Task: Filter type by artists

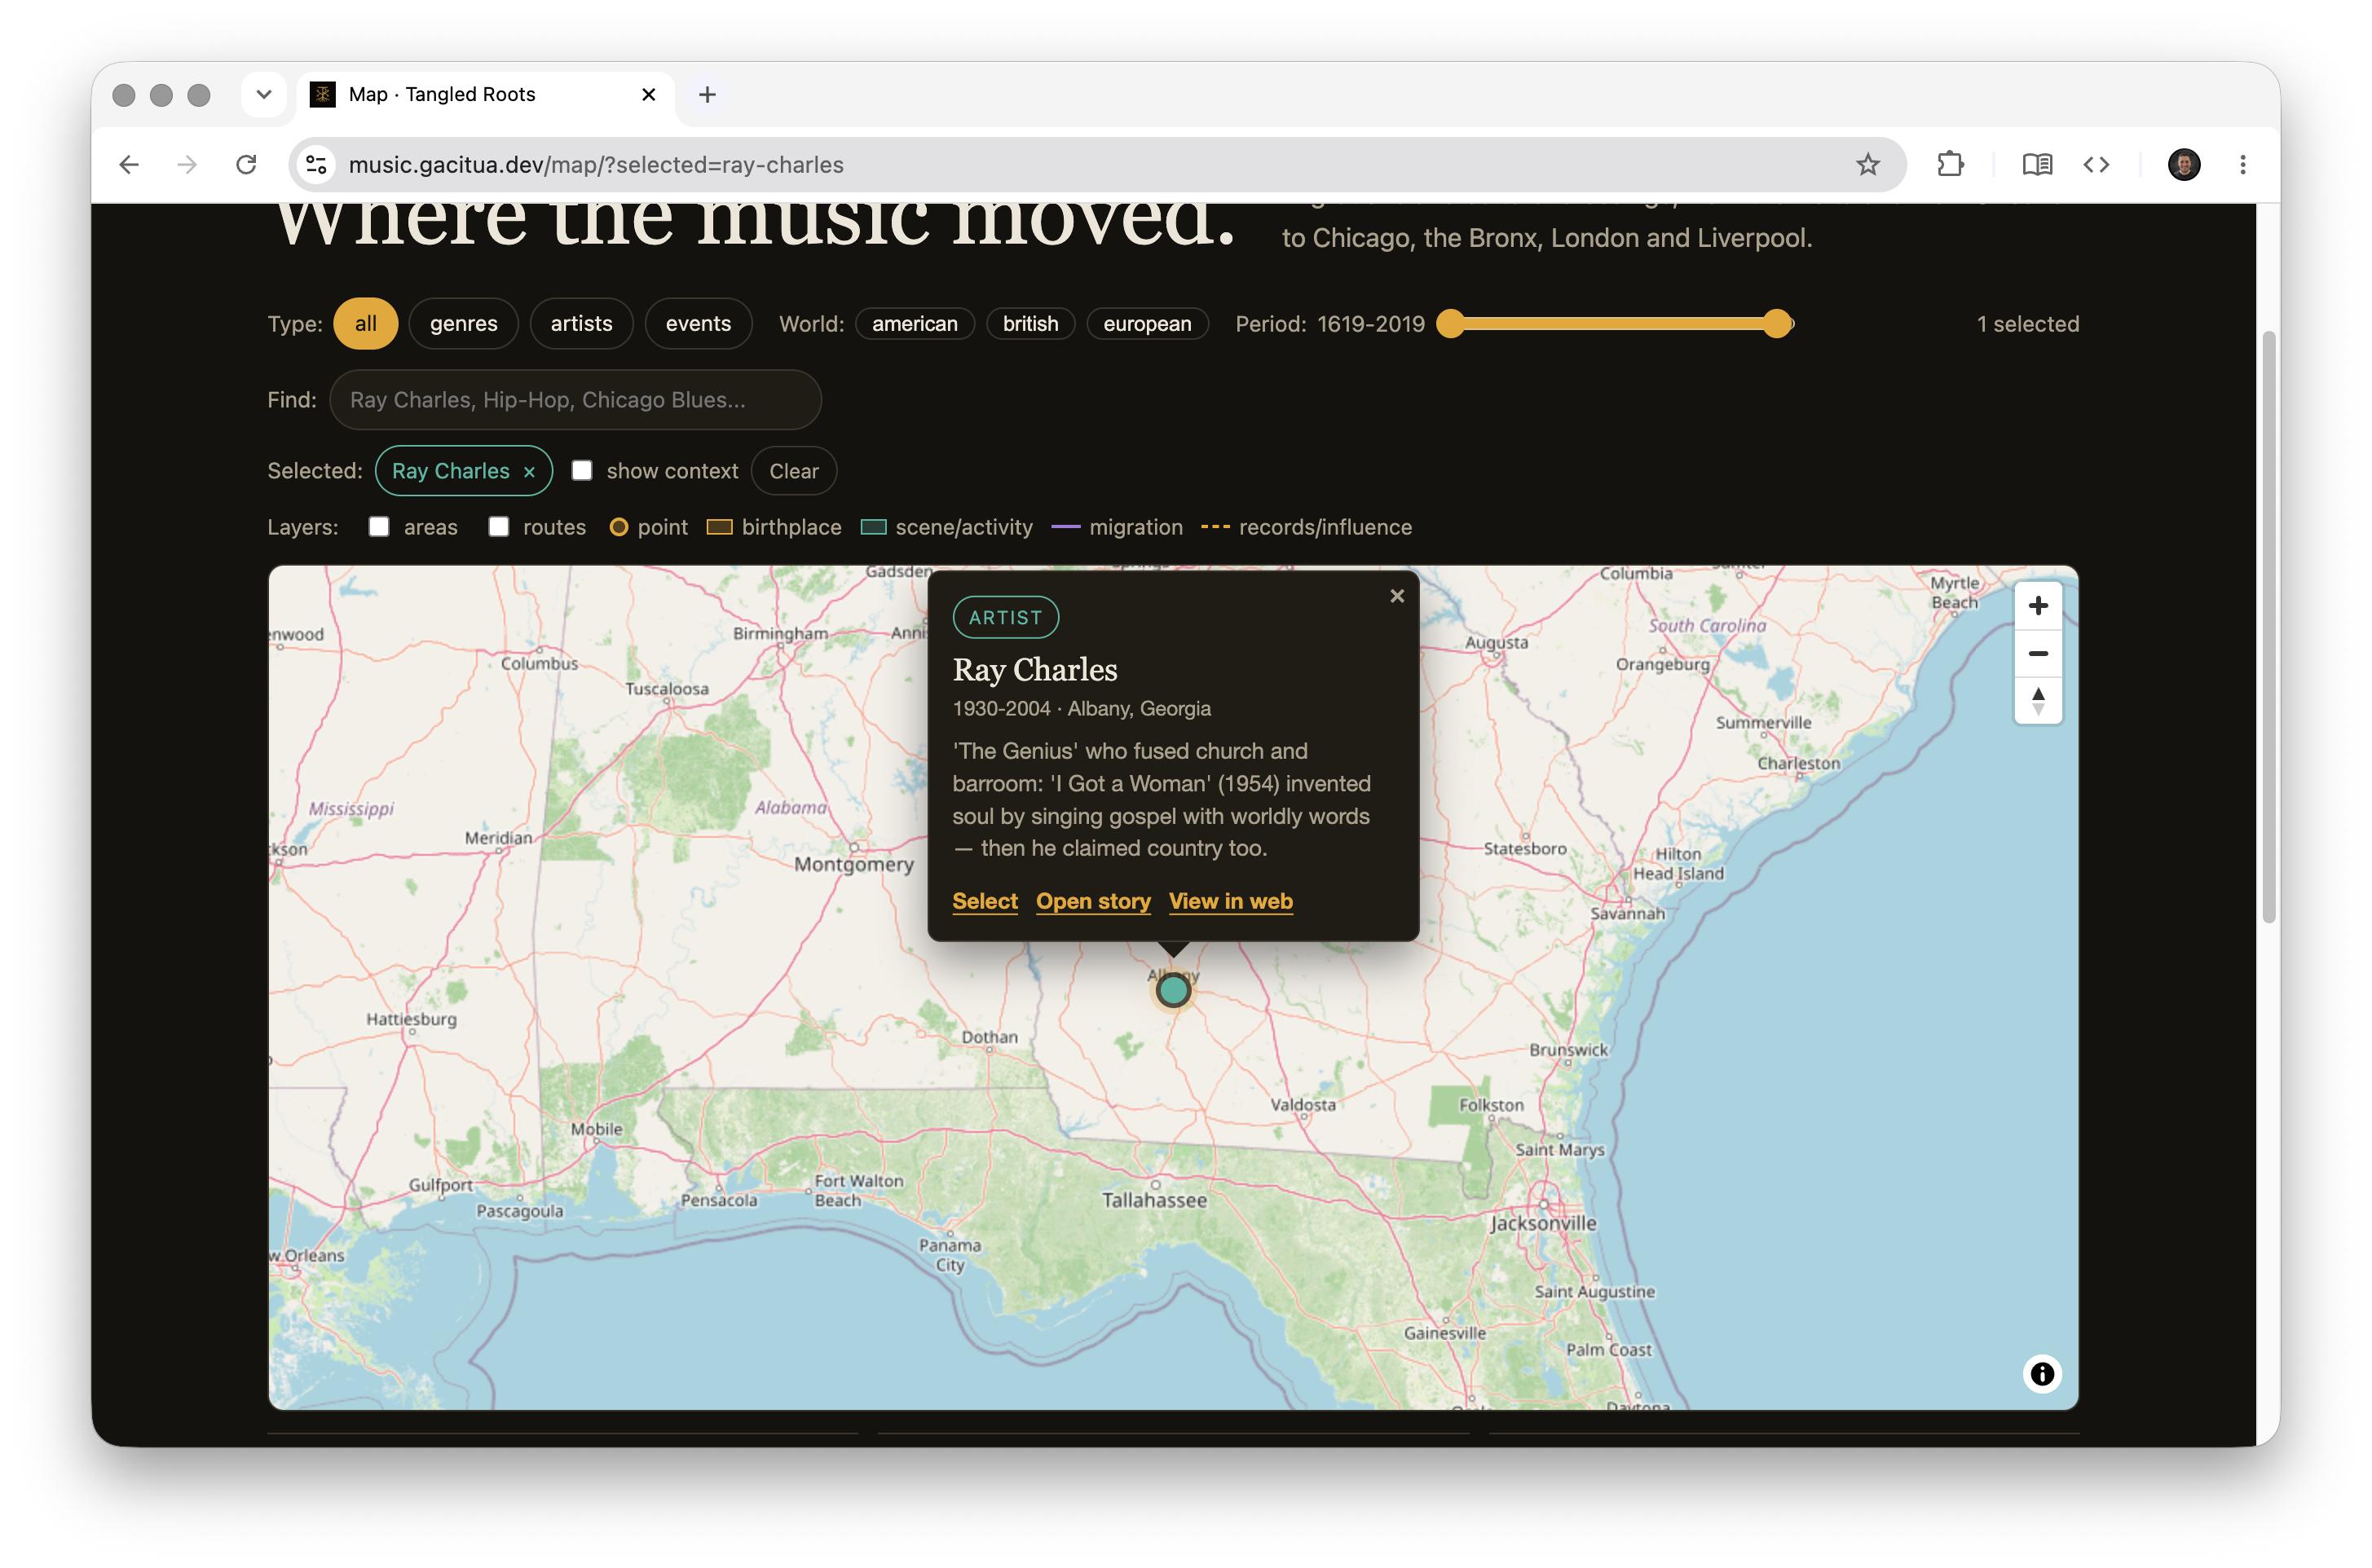Action: [x=581, y=324]
